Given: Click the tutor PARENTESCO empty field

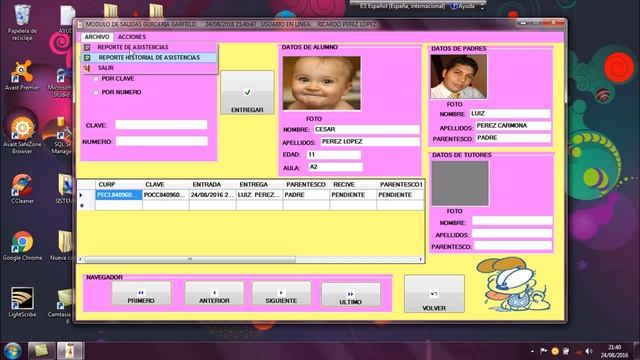Looking at the screenshot, I should (x=513, y=246).
